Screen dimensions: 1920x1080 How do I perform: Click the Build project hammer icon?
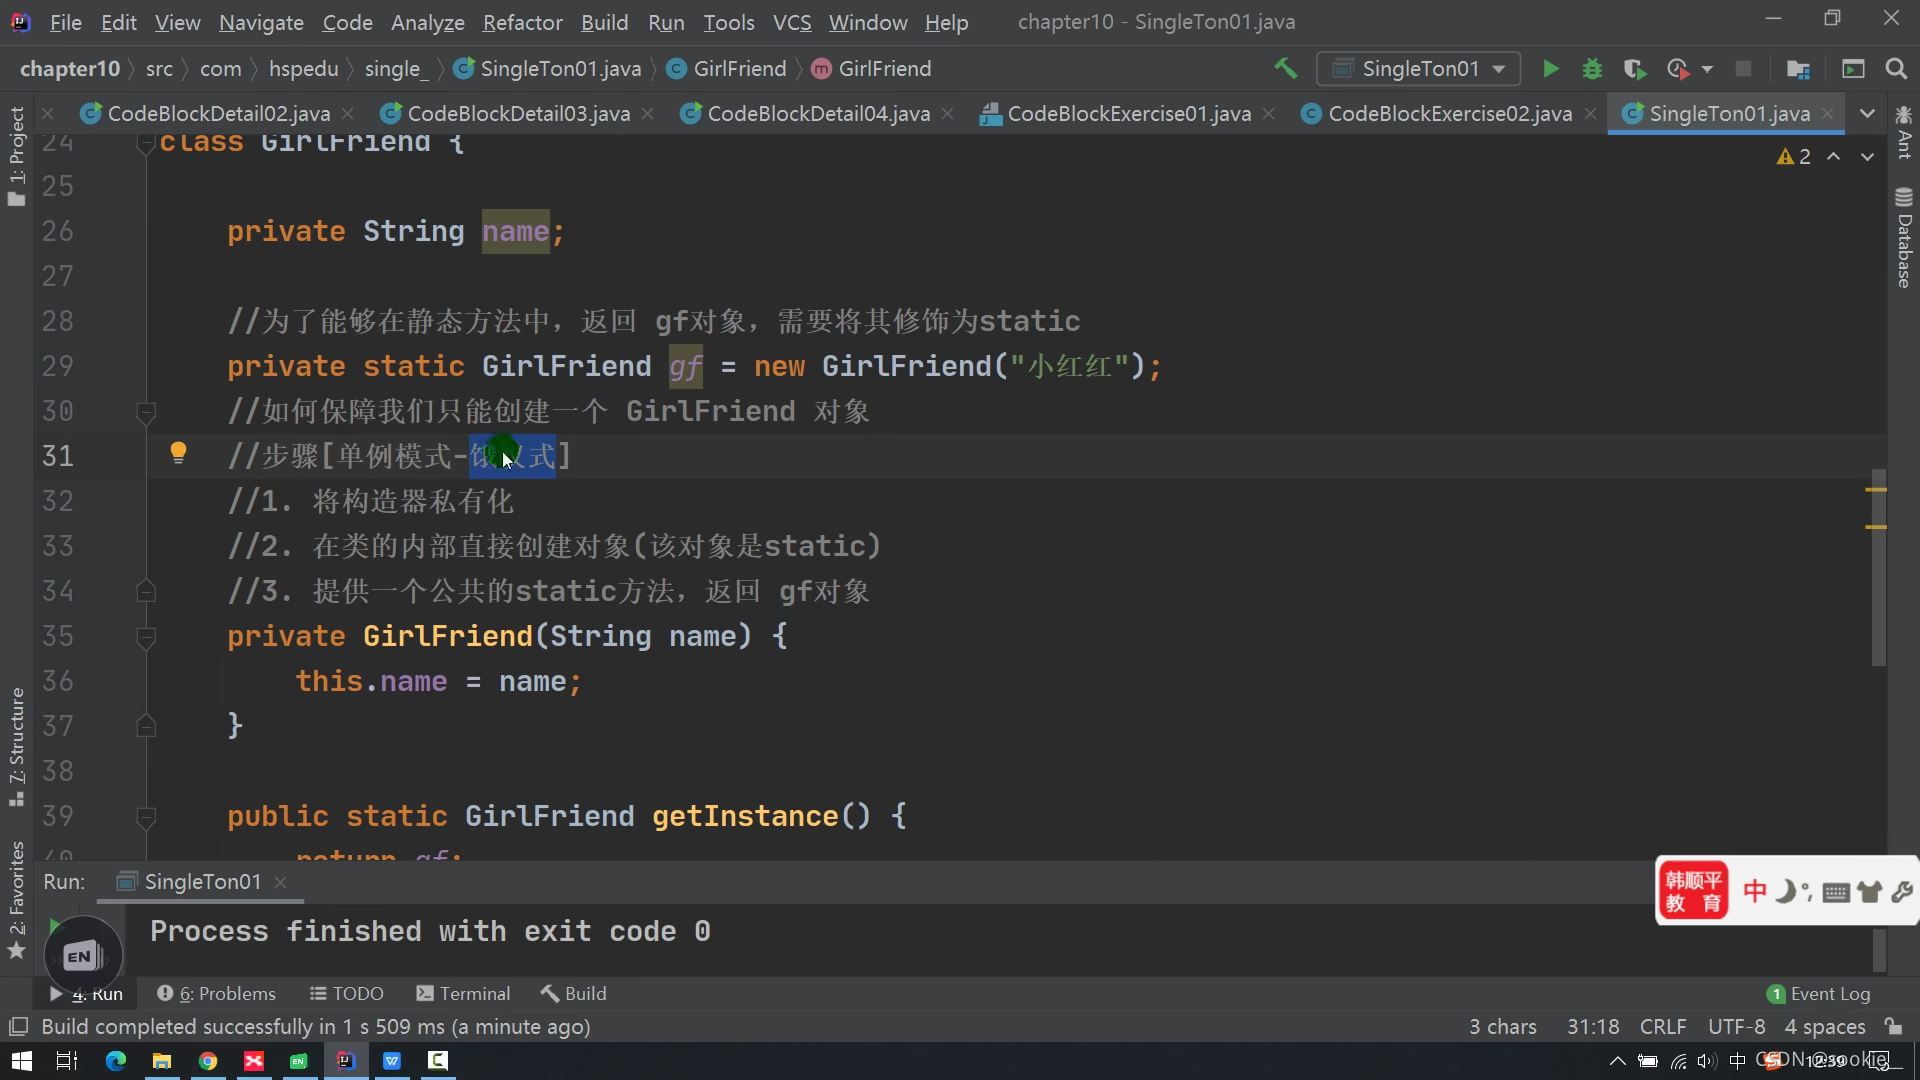pos(1285,69)
